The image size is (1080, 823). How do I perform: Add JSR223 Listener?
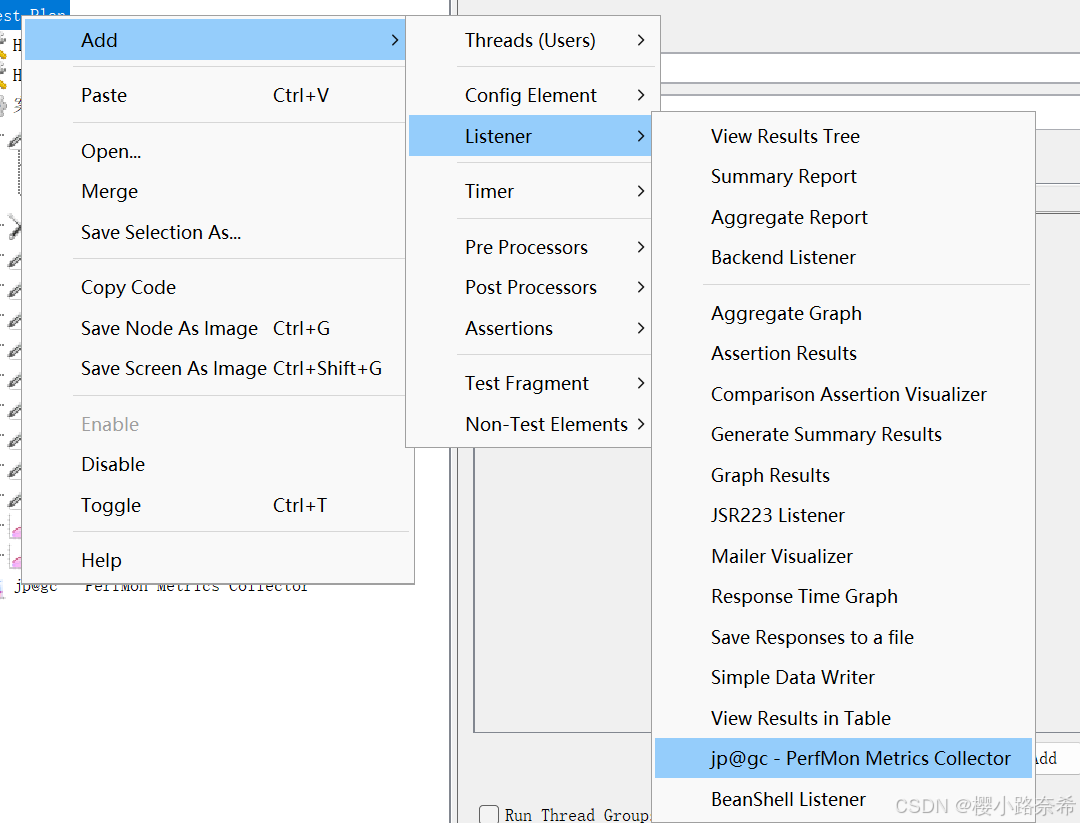tap(843, 515)
